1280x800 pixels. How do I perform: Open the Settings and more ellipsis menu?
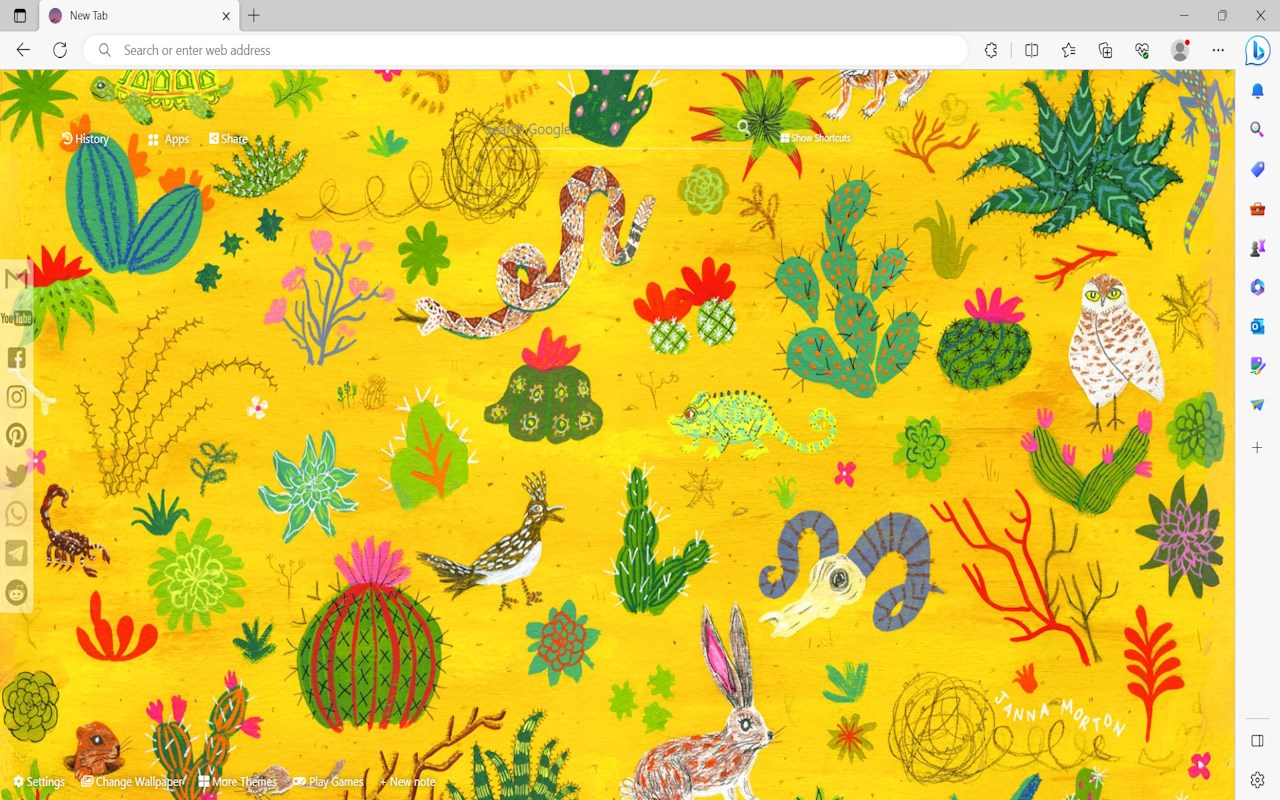pos(1218,50)
